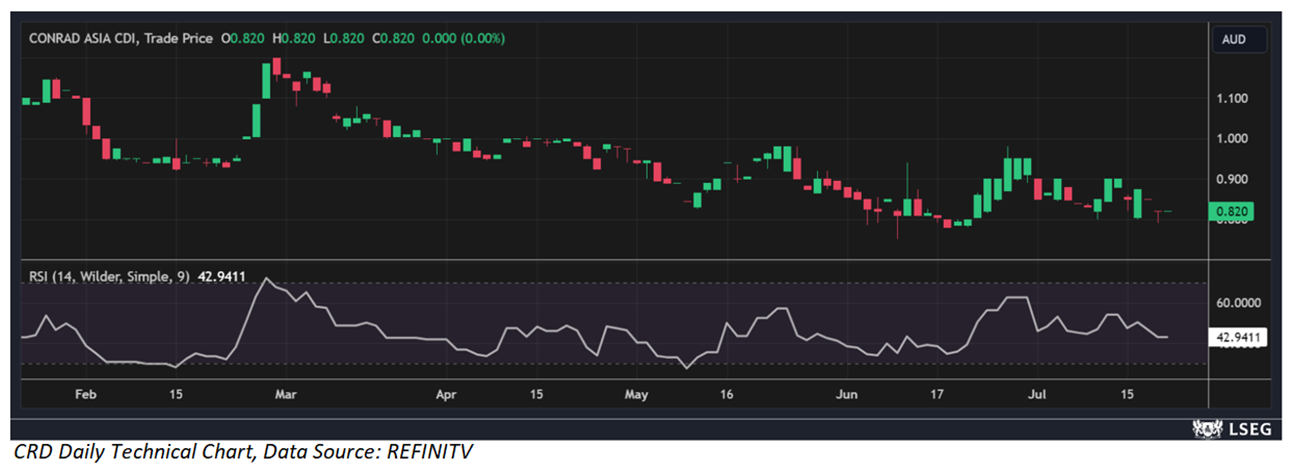1293x473 pixels.
Task: Click the green 0.820 price tag
Action: (x=1229, y=211)
